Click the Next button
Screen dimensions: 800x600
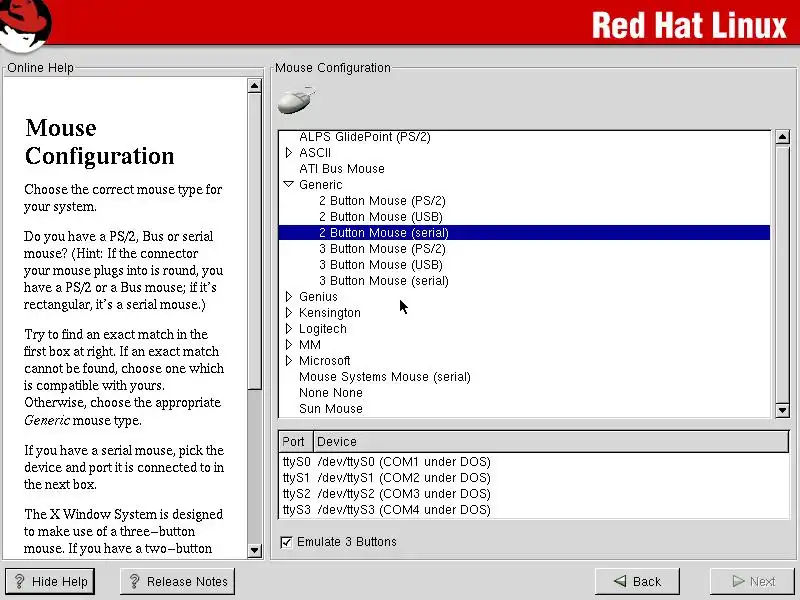click(754, 582)
